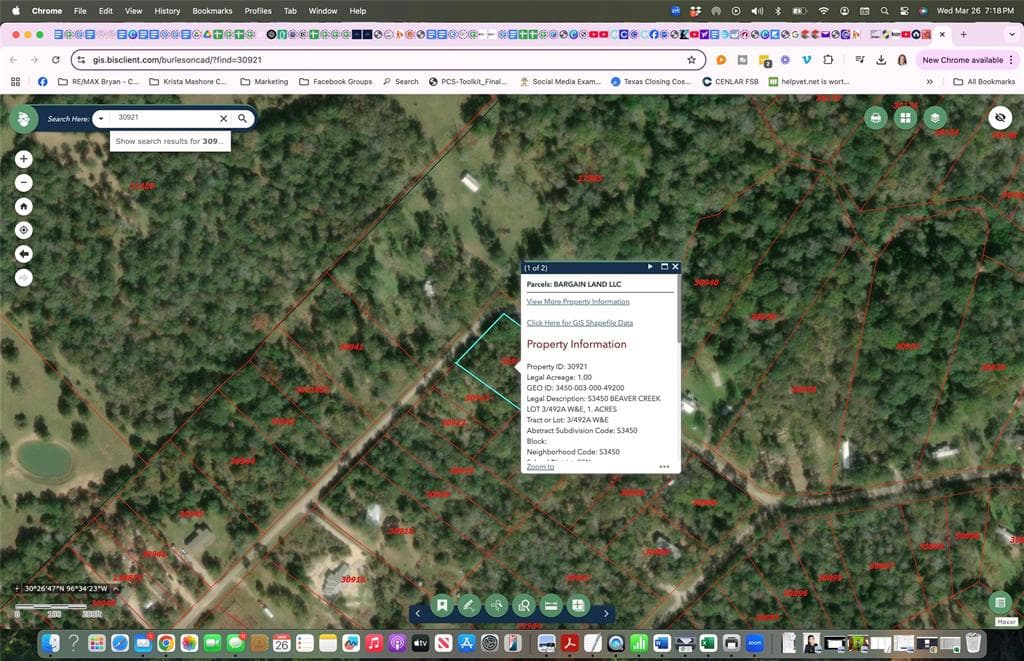
Task: Select 'Show search results for 309...' suggestion
Action: coord(170,141)
